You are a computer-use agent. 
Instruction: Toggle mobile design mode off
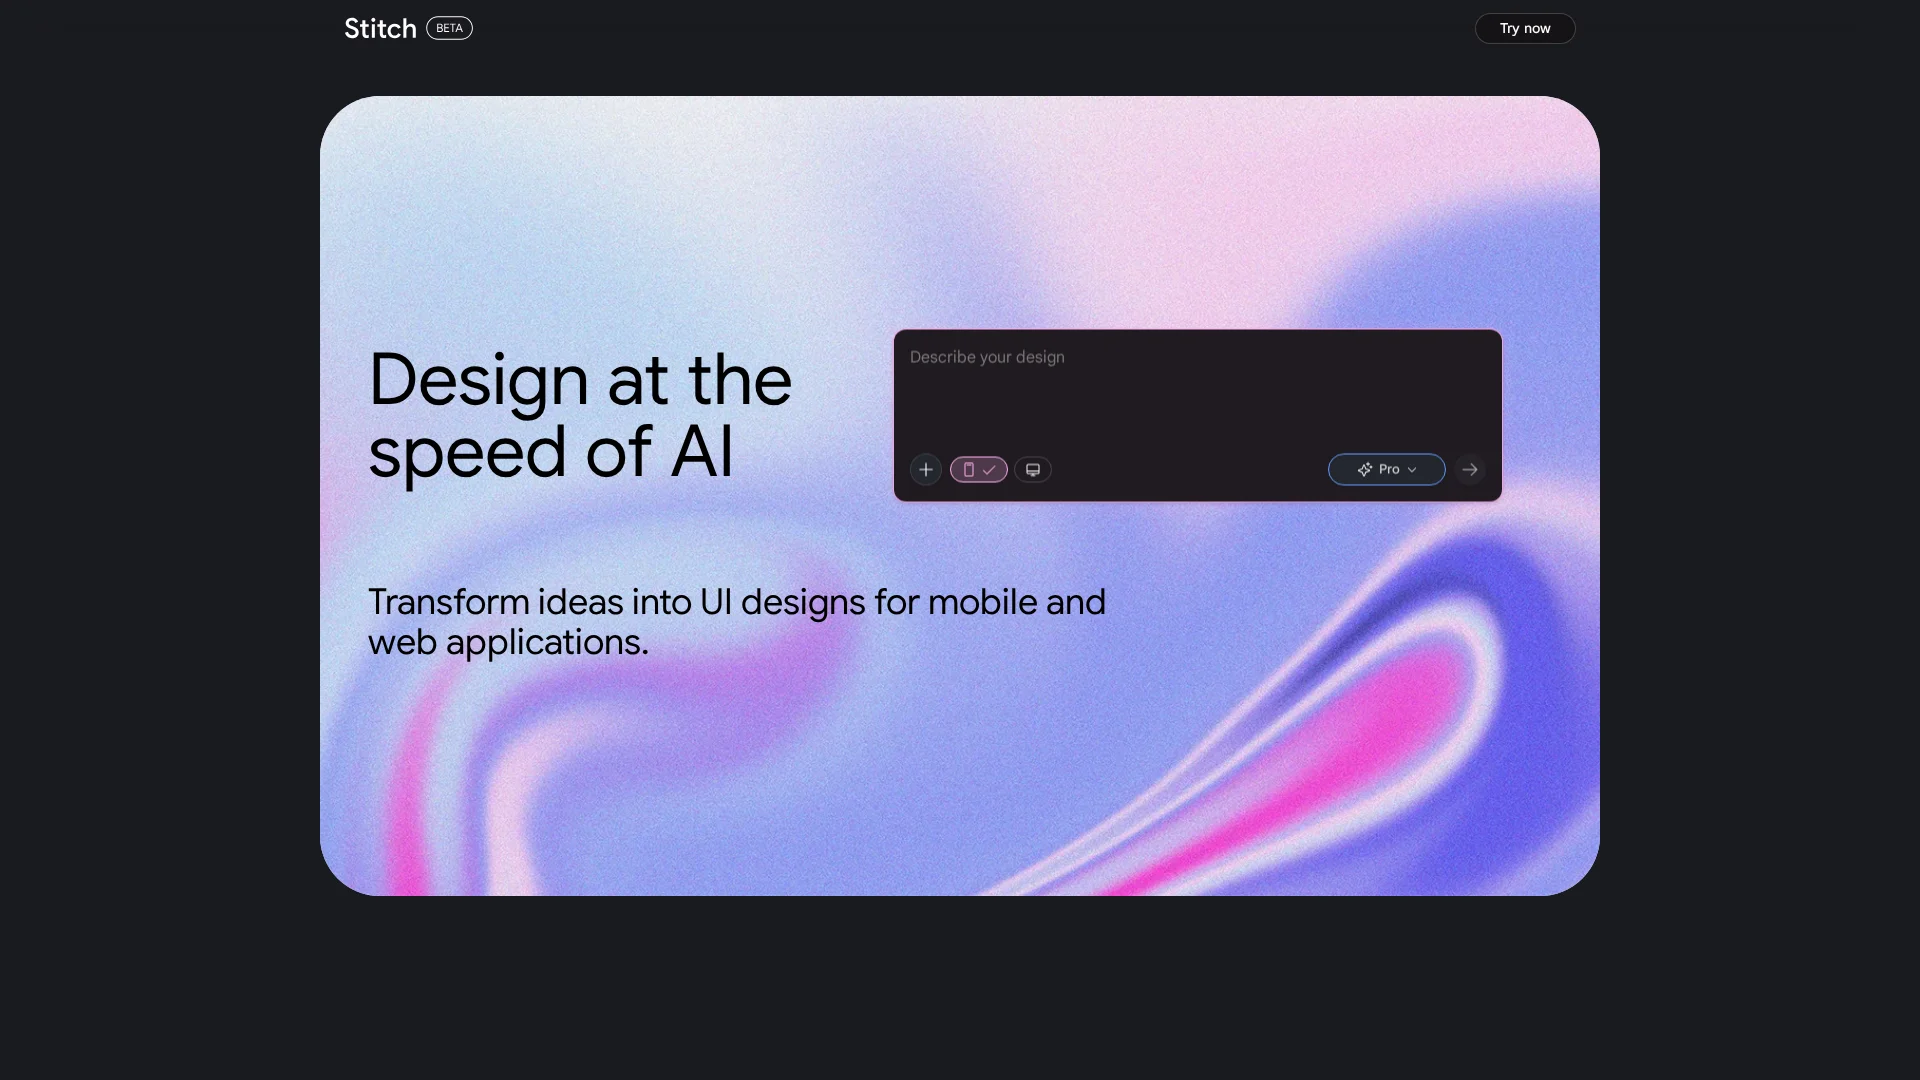978,469
